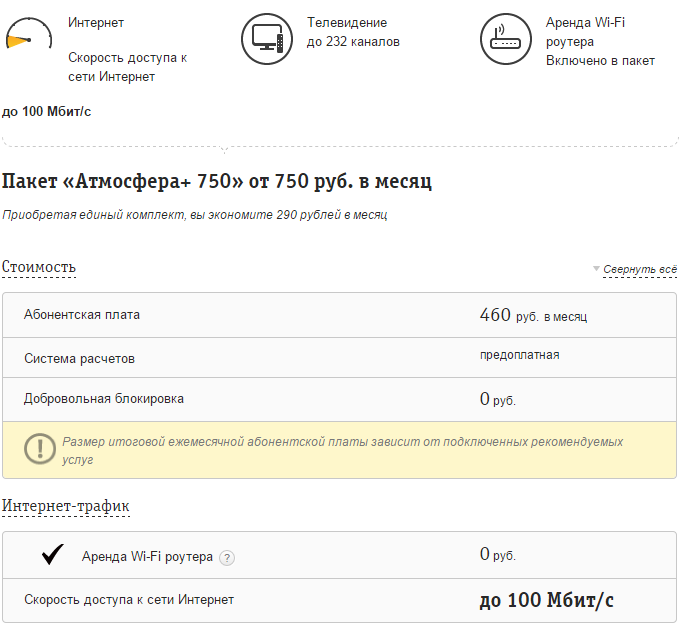This screenshot has width=684, height=629.
Task: Click the Интернет heading text at top
Action: point(97,22)
